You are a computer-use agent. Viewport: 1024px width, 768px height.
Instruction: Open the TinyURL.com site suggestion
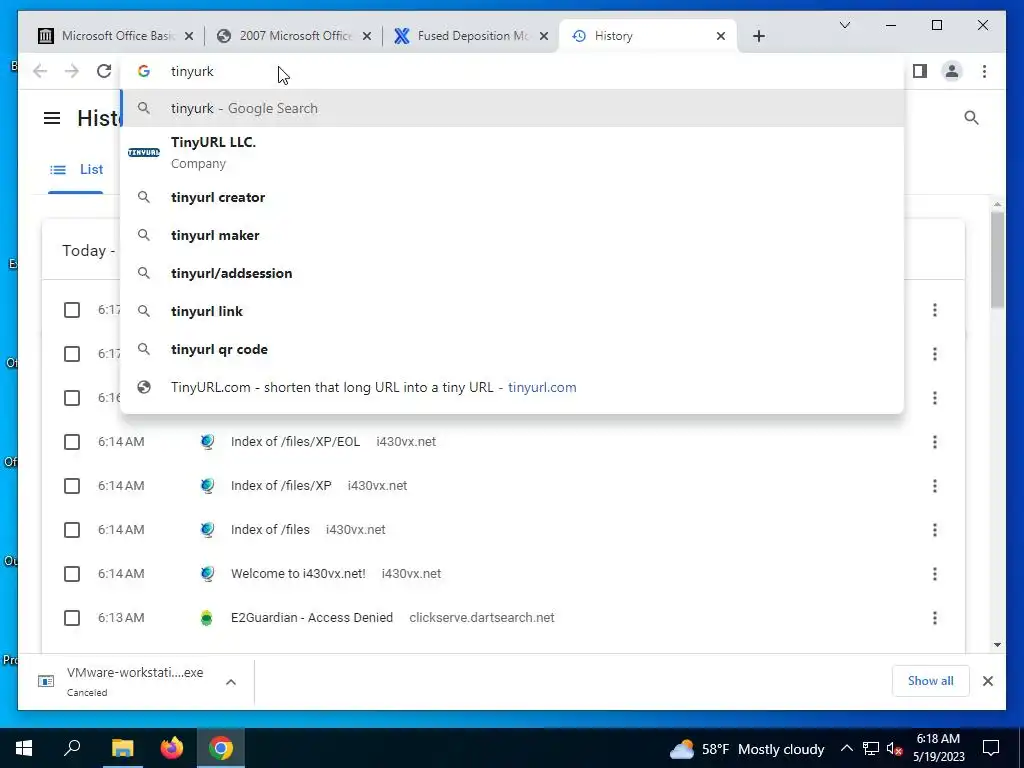(513, 387)
